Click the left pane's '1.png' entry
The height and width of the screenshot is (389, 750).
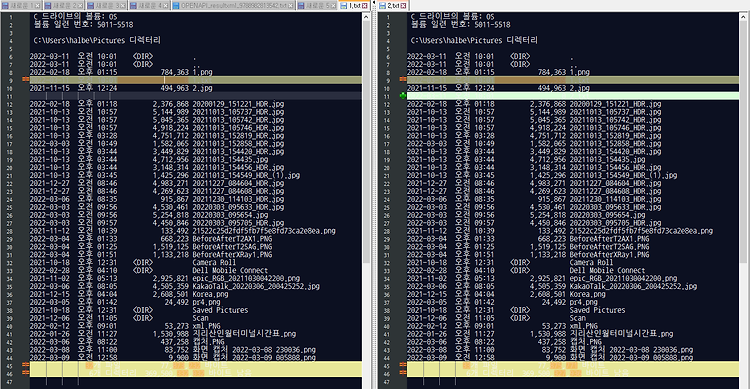[x=203, y=72]
